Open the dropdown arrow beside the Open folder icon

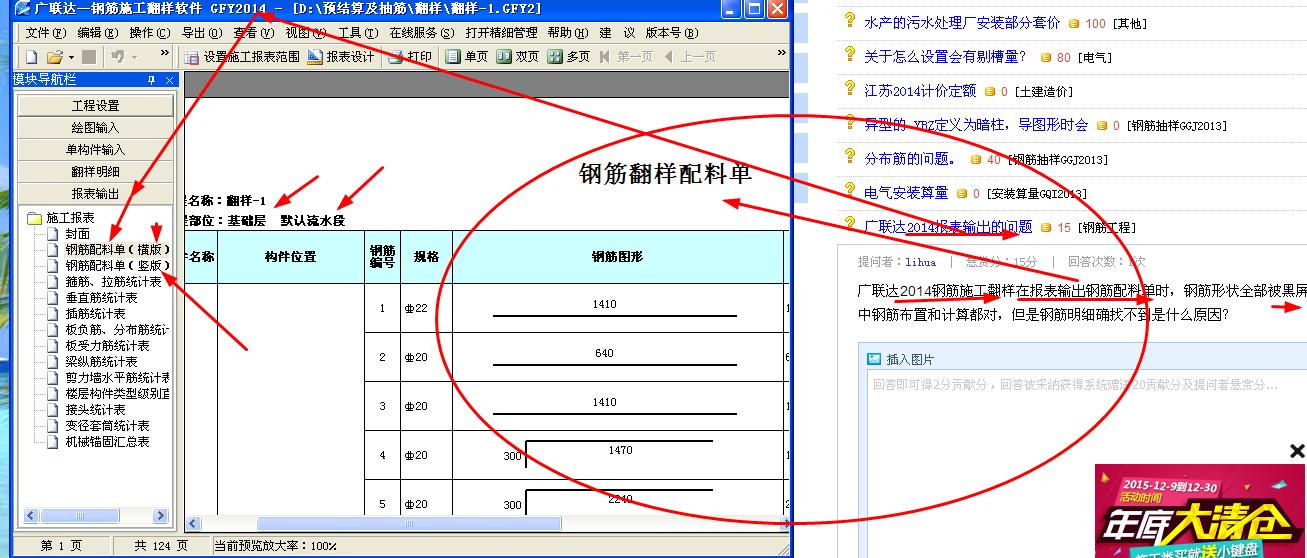(x=71, y=57)
